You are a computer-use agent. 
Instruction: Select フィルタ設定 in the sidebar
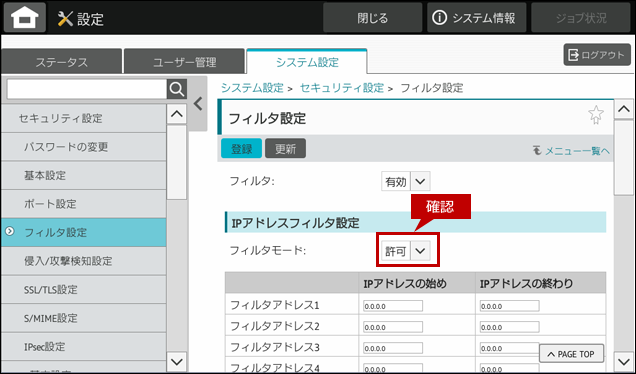pos(84,232)
